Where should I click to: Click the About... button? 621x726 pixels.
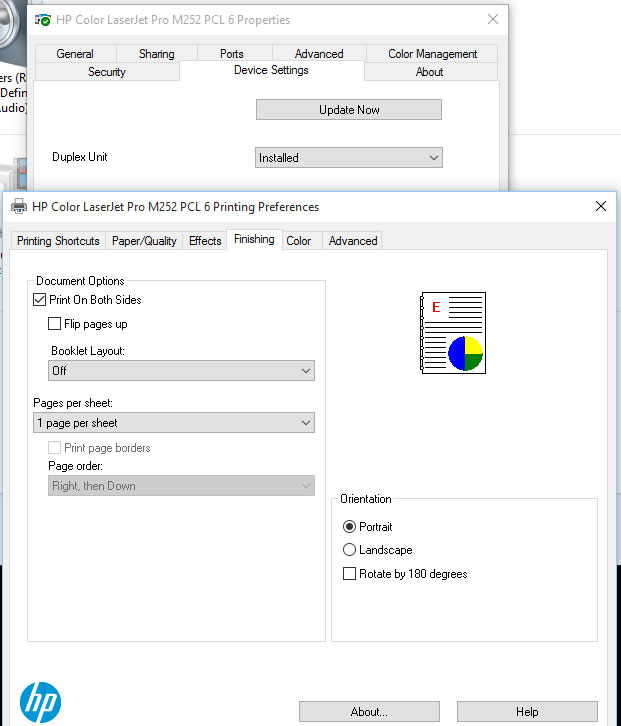(369, 711)
